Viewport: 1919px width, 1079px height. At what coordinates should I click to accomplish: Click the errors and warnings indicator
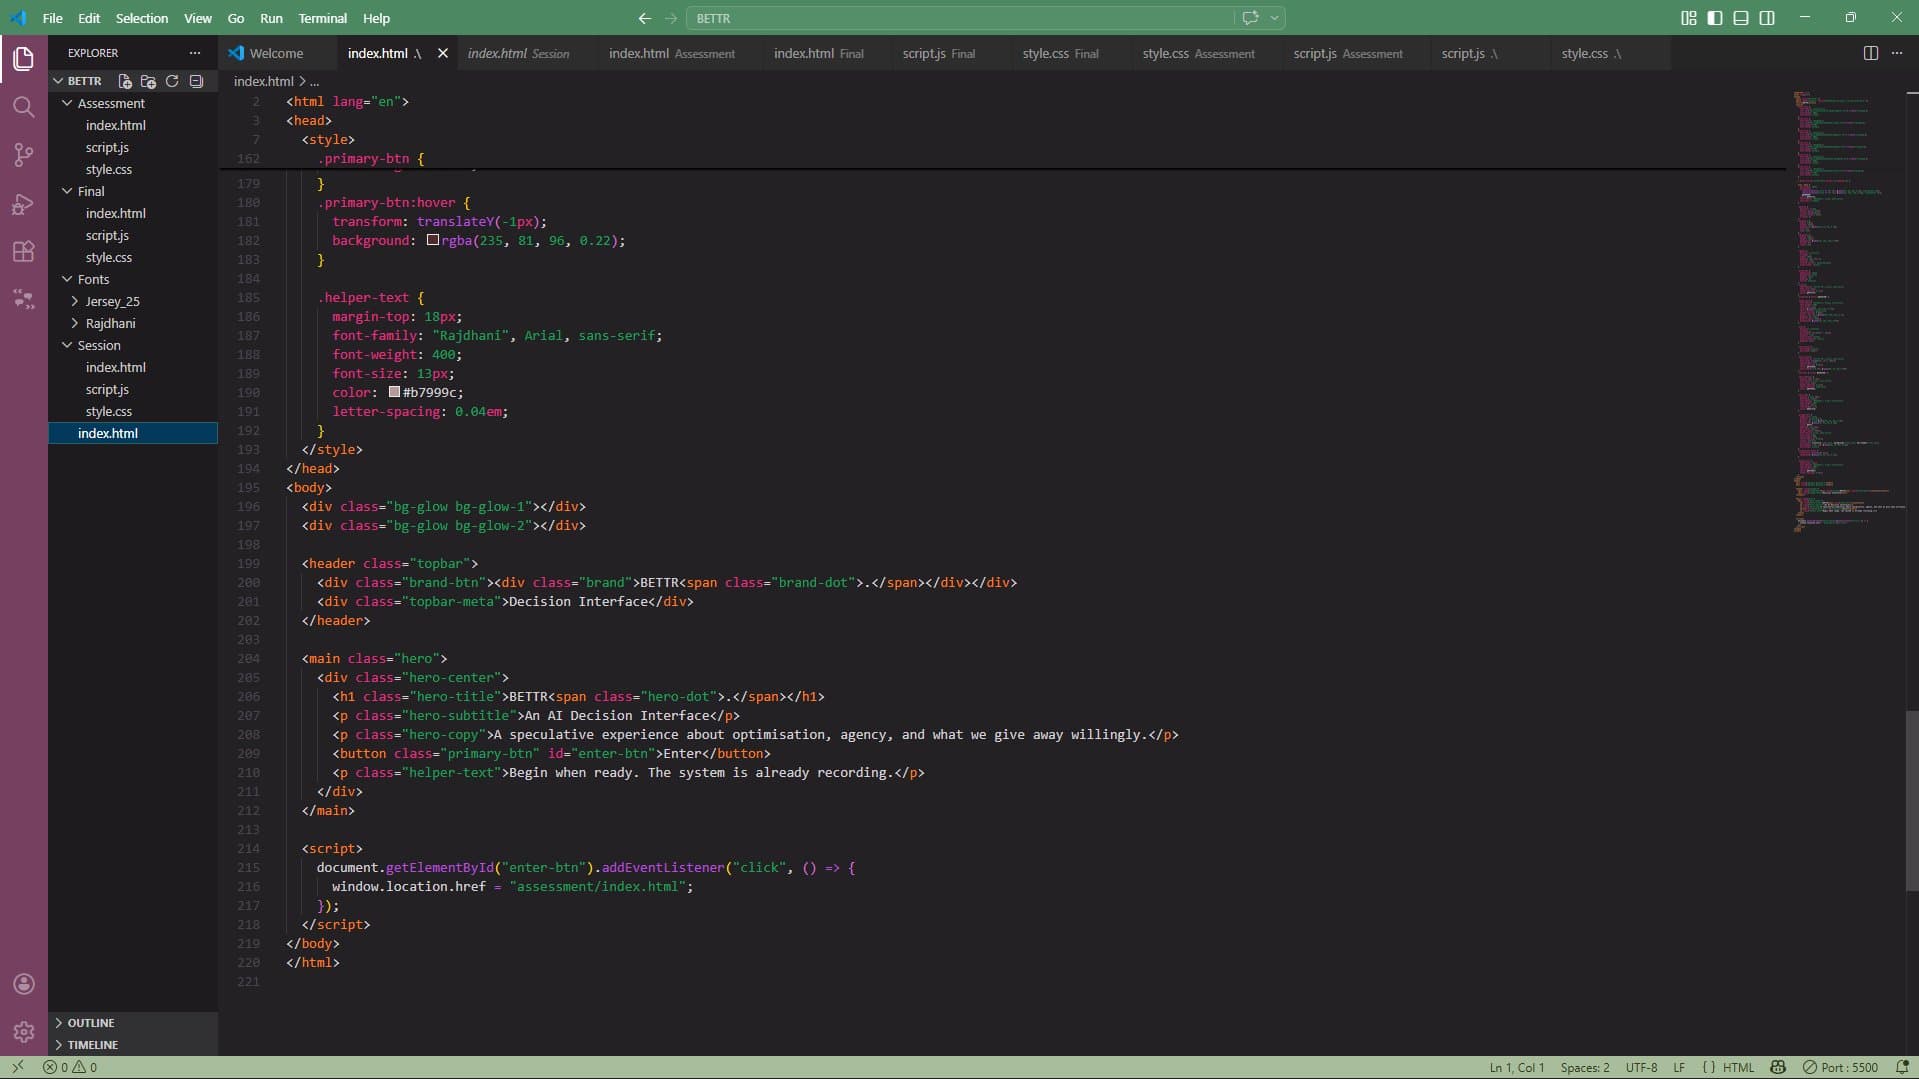(70, 1067)
